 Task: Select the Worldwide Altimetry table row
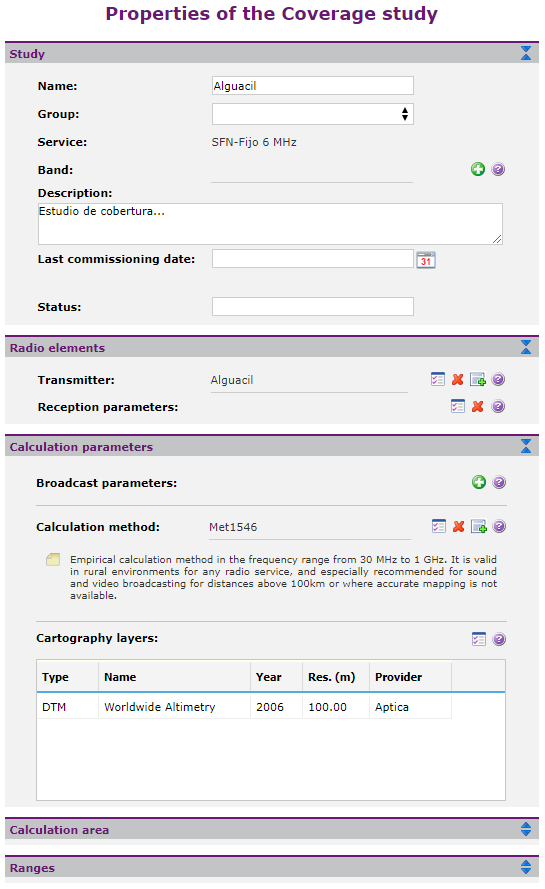[244, 706]
